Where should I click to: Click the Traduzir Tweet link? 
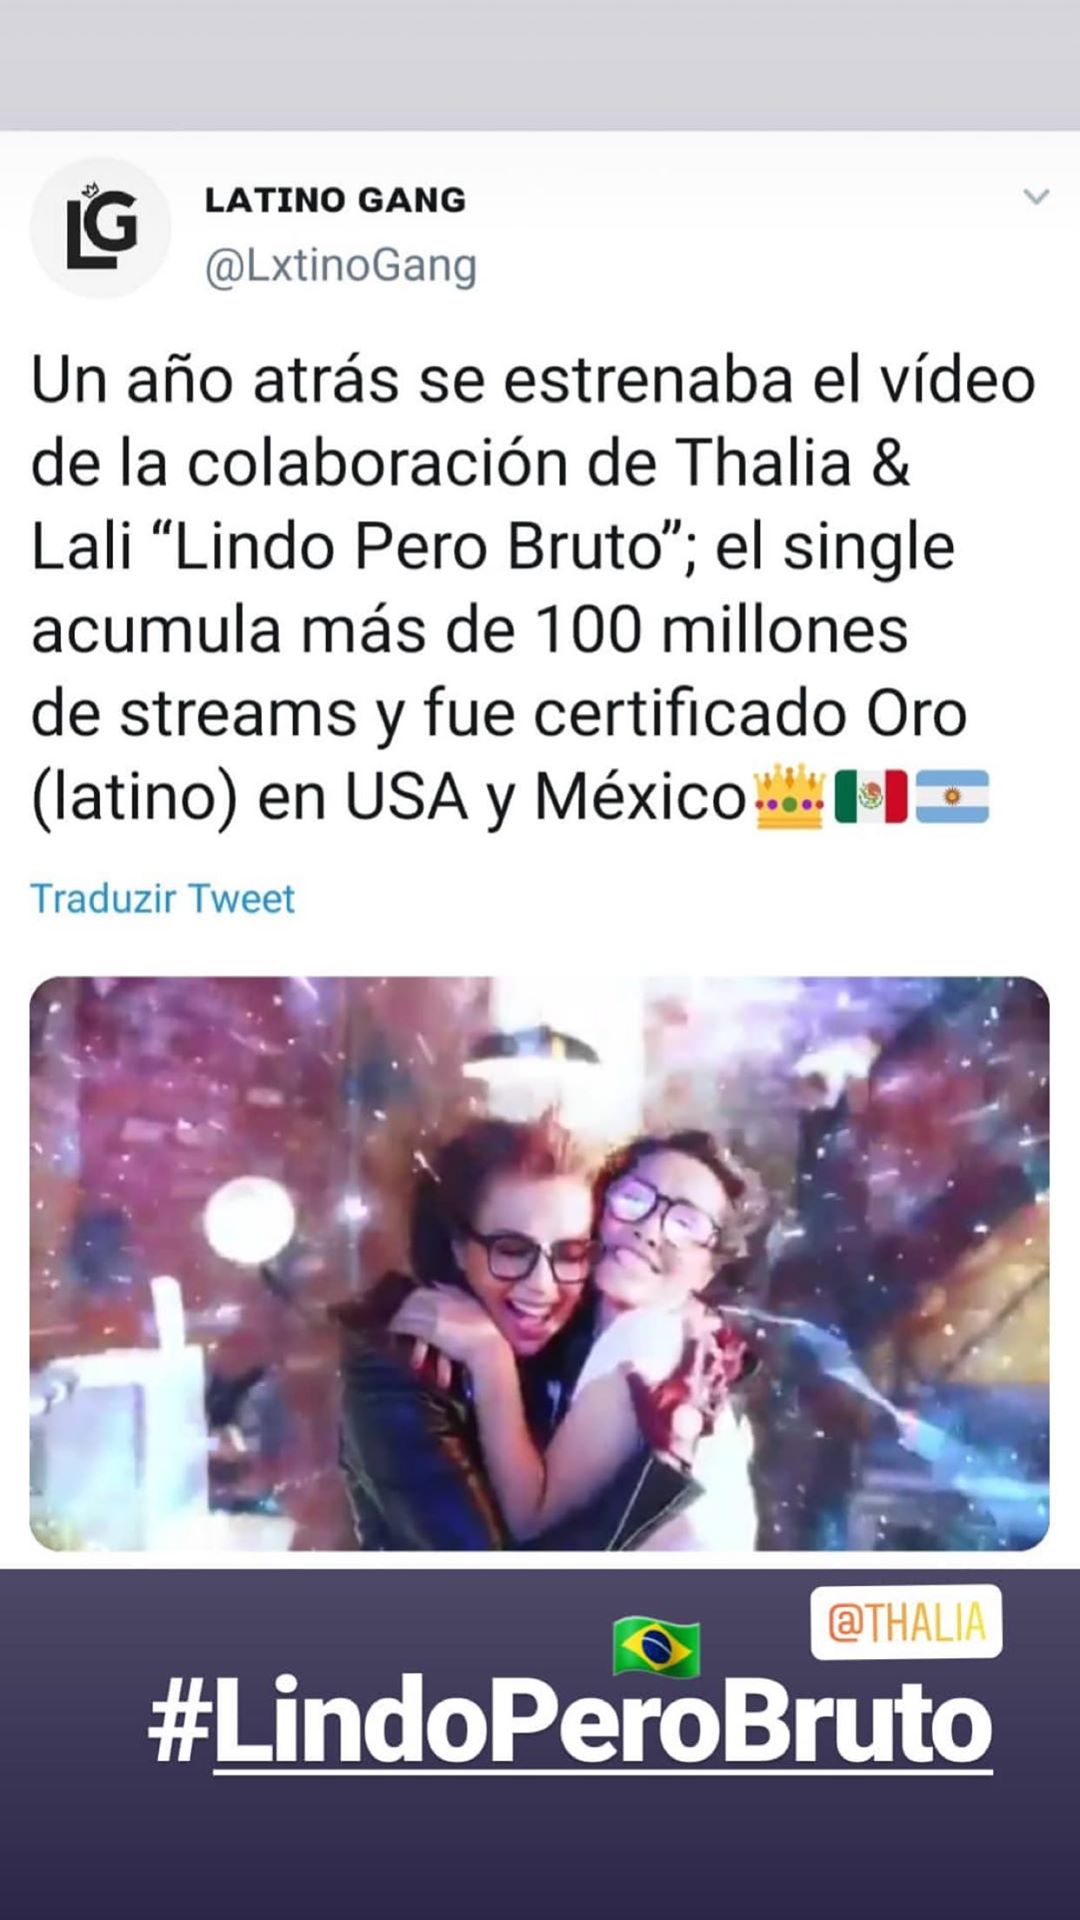pyautogui.click(x=162, y=898)
